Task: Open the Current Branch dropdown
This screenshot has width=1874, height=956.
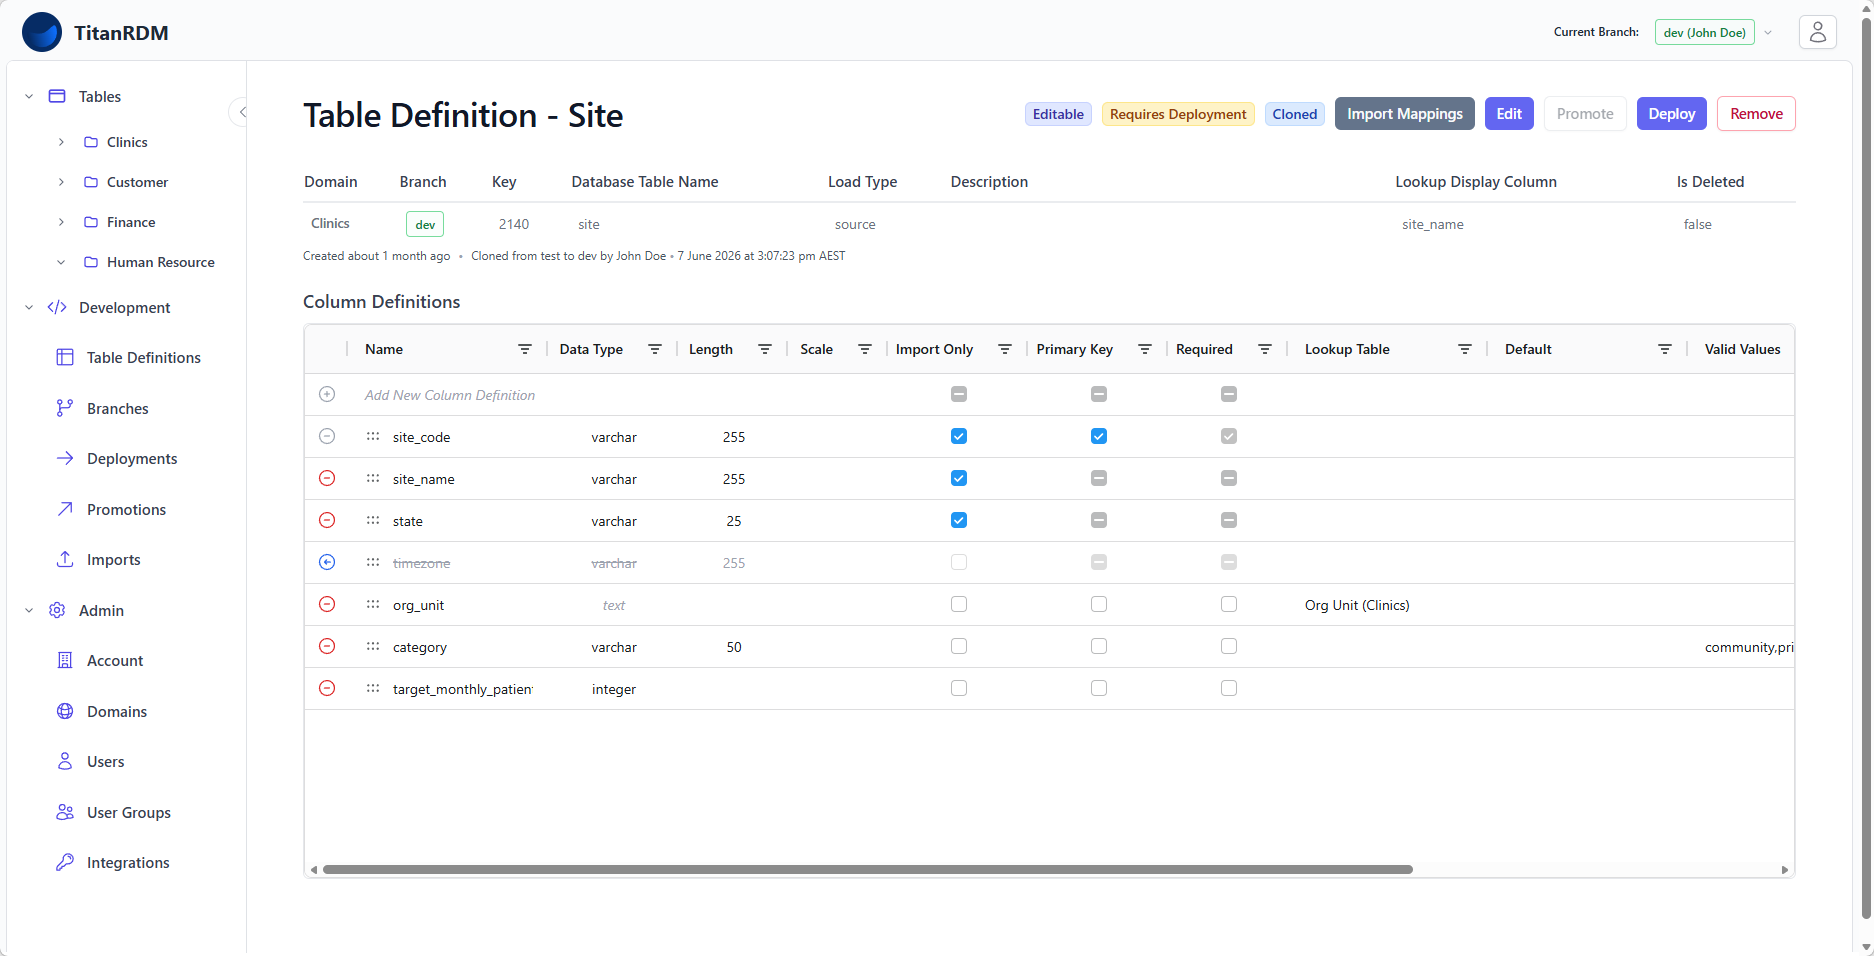Action: pos(1714,32)
